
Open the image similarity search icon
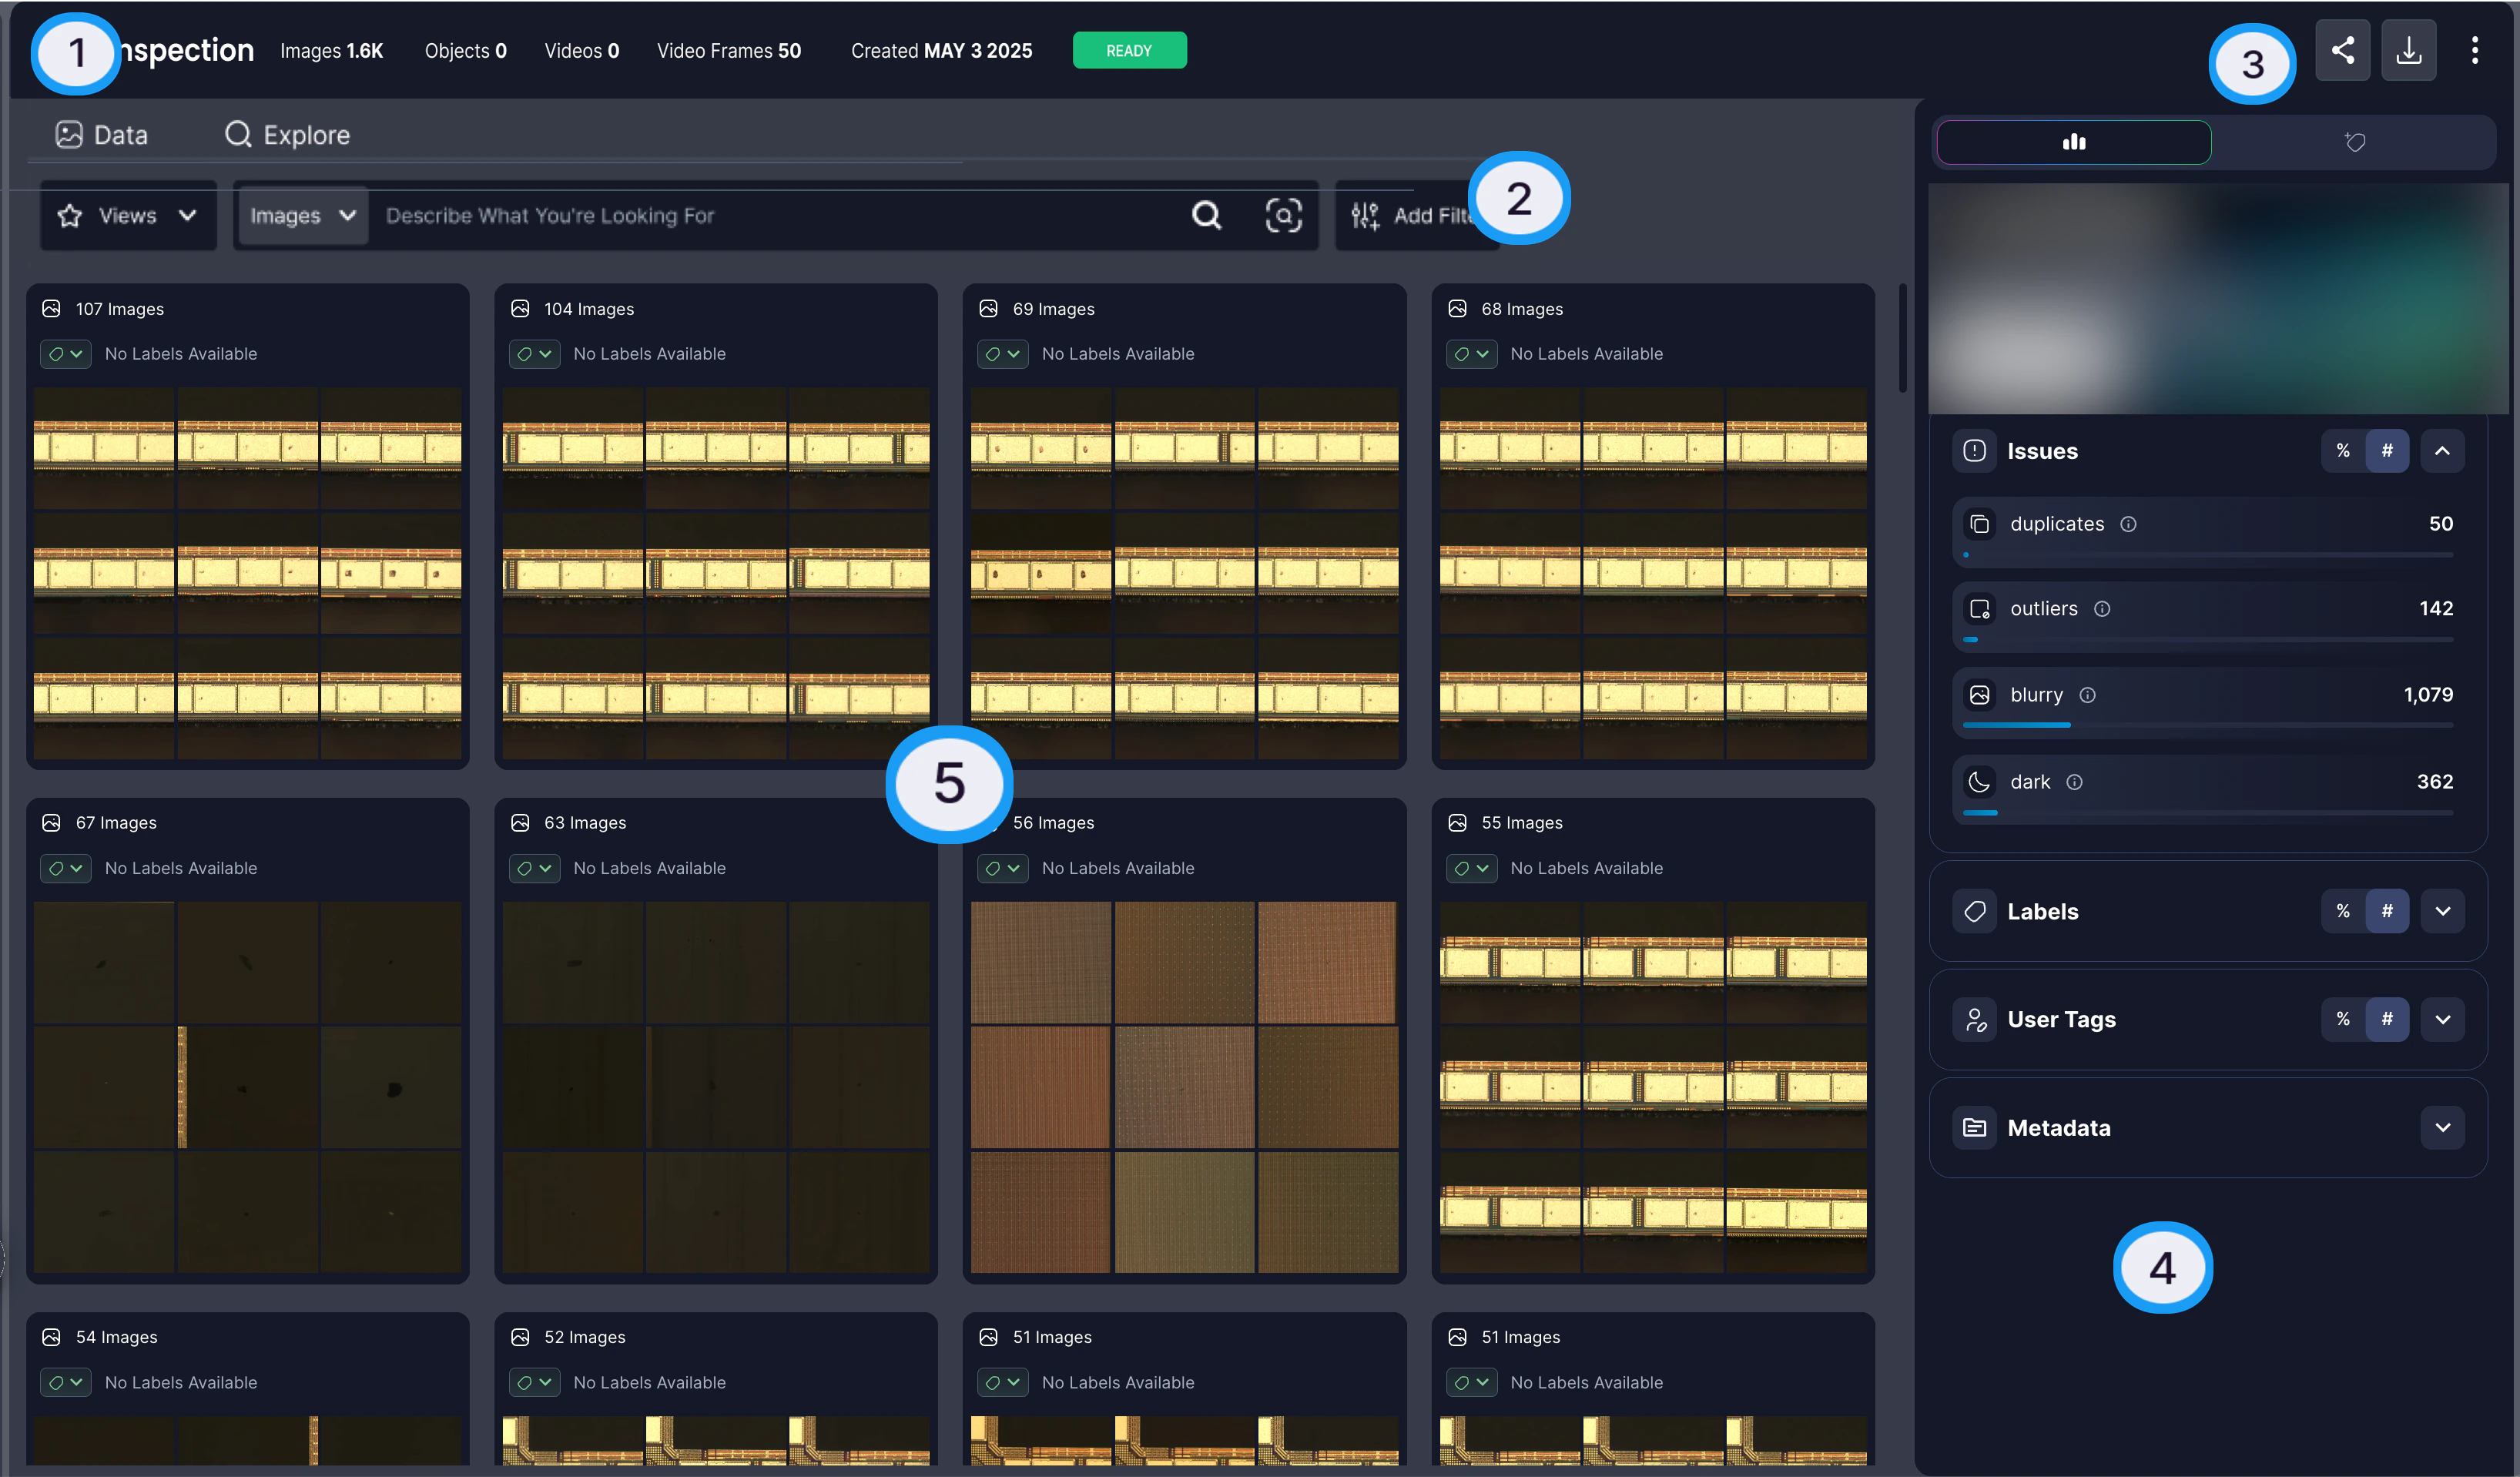point(1284,215)
